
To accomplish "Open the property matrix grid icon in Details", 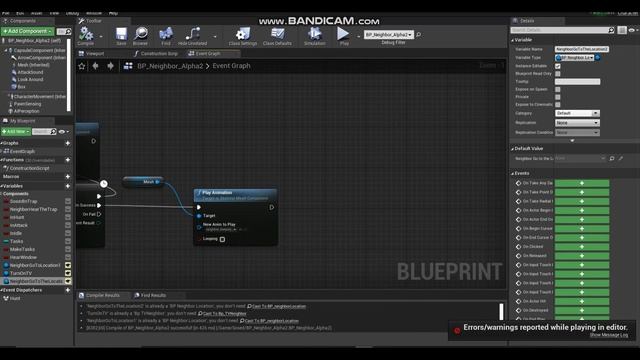I will pyautogui.click(x=622, y=30).
